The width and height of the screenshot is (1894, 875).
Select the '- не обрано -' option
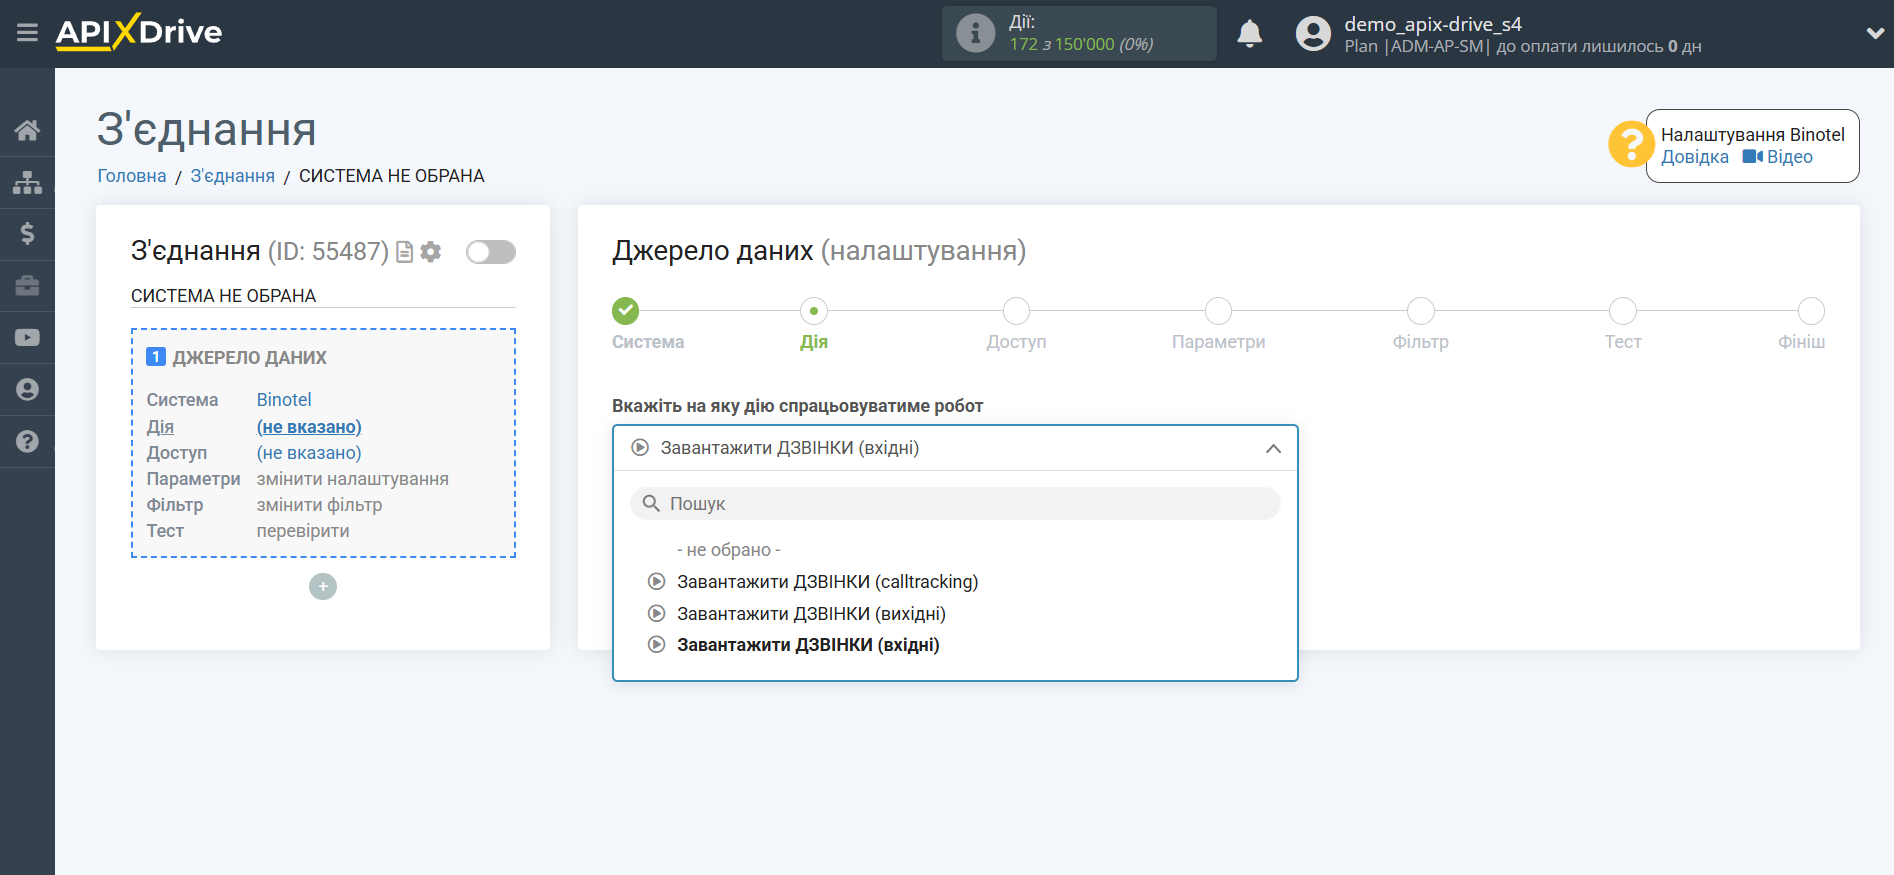click(729, 550)
